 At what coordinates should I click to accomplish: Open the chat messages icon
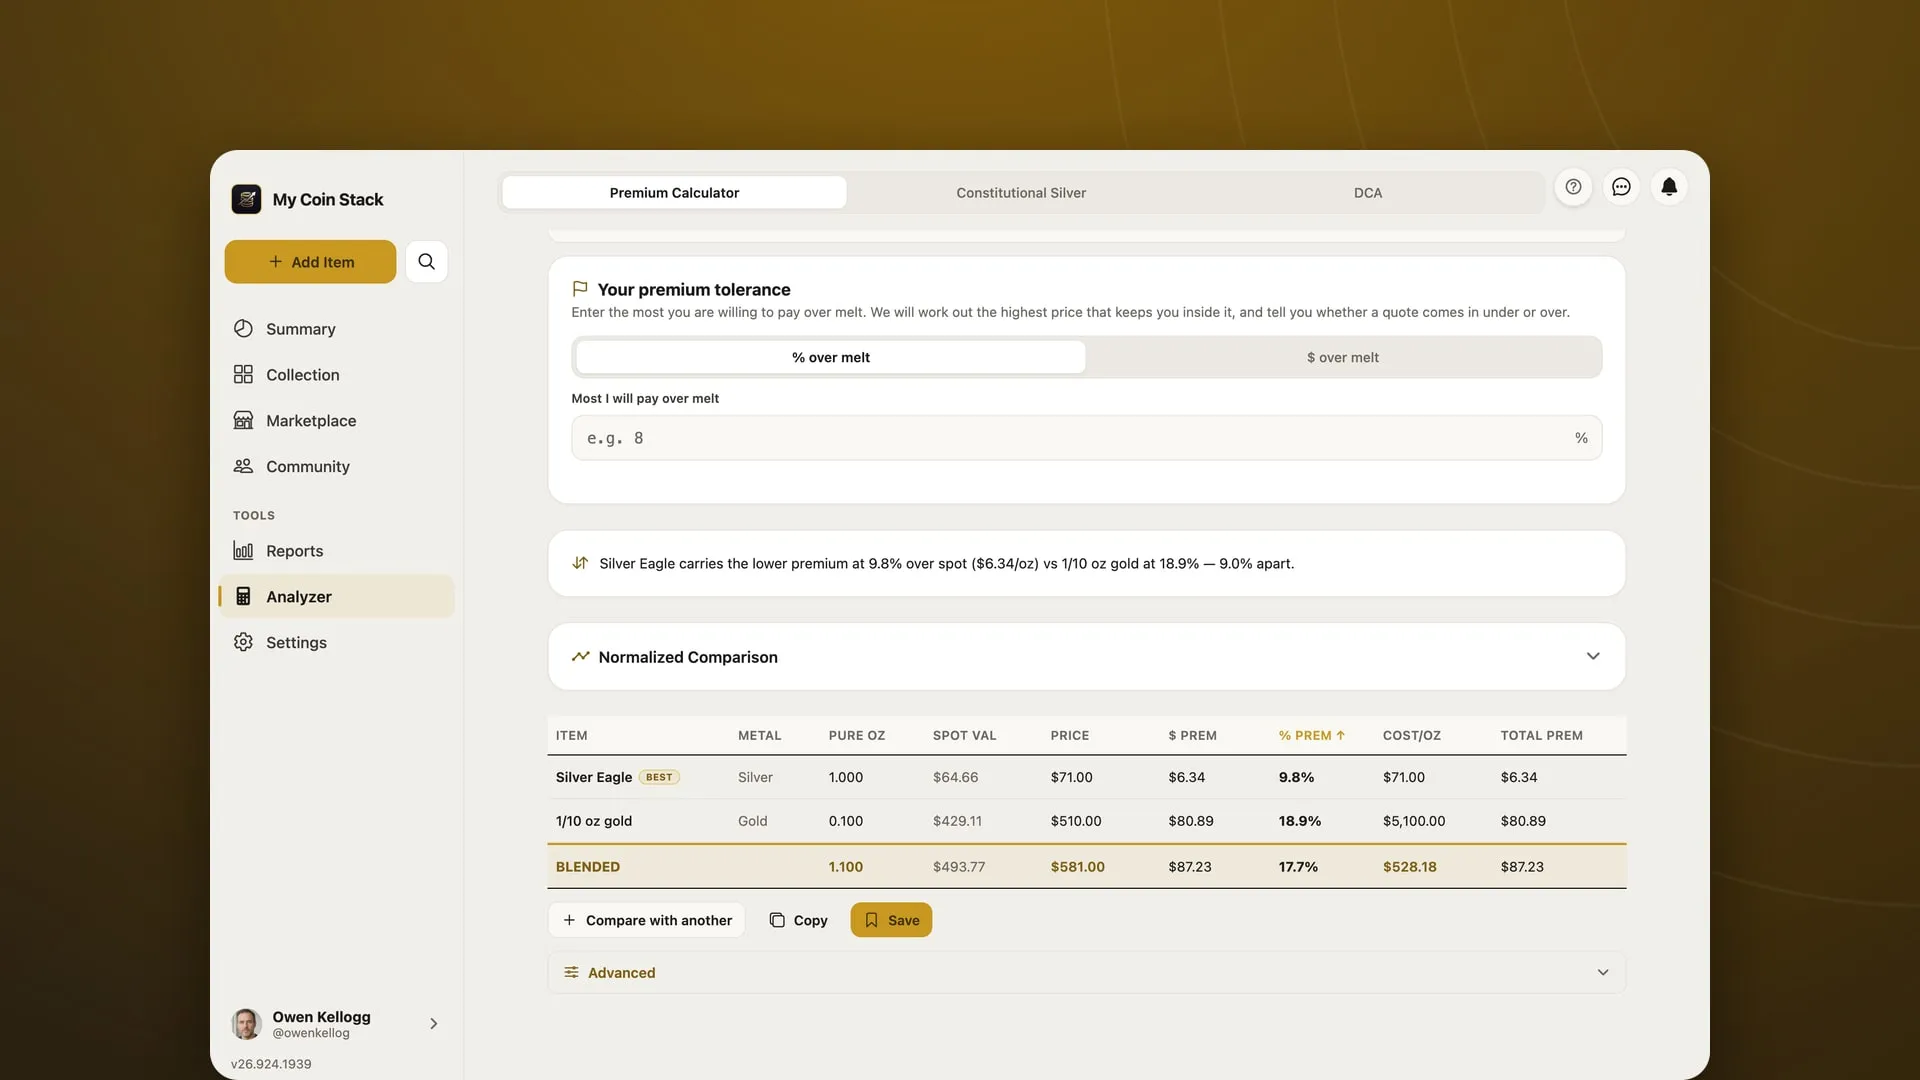click(1621, 187)
